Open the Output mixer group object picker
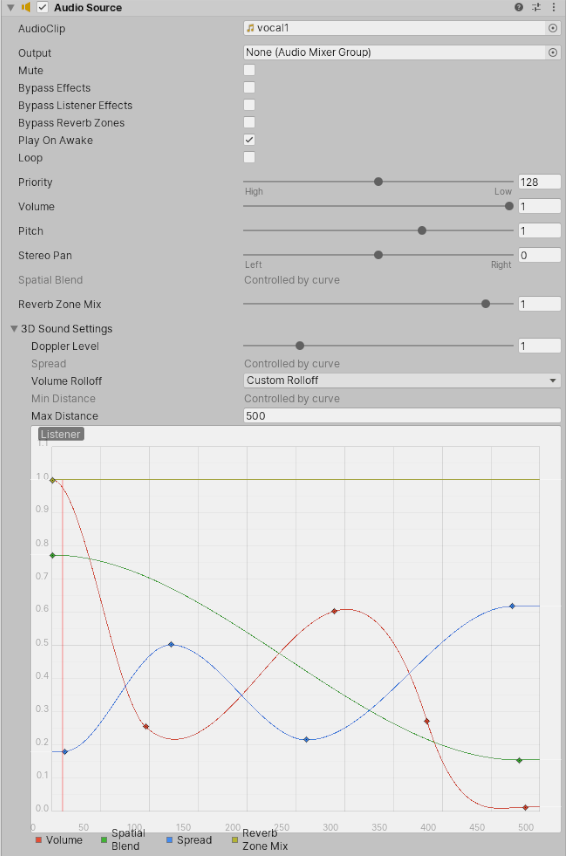This screenshot has height=856, width=566. coord(553,52)
